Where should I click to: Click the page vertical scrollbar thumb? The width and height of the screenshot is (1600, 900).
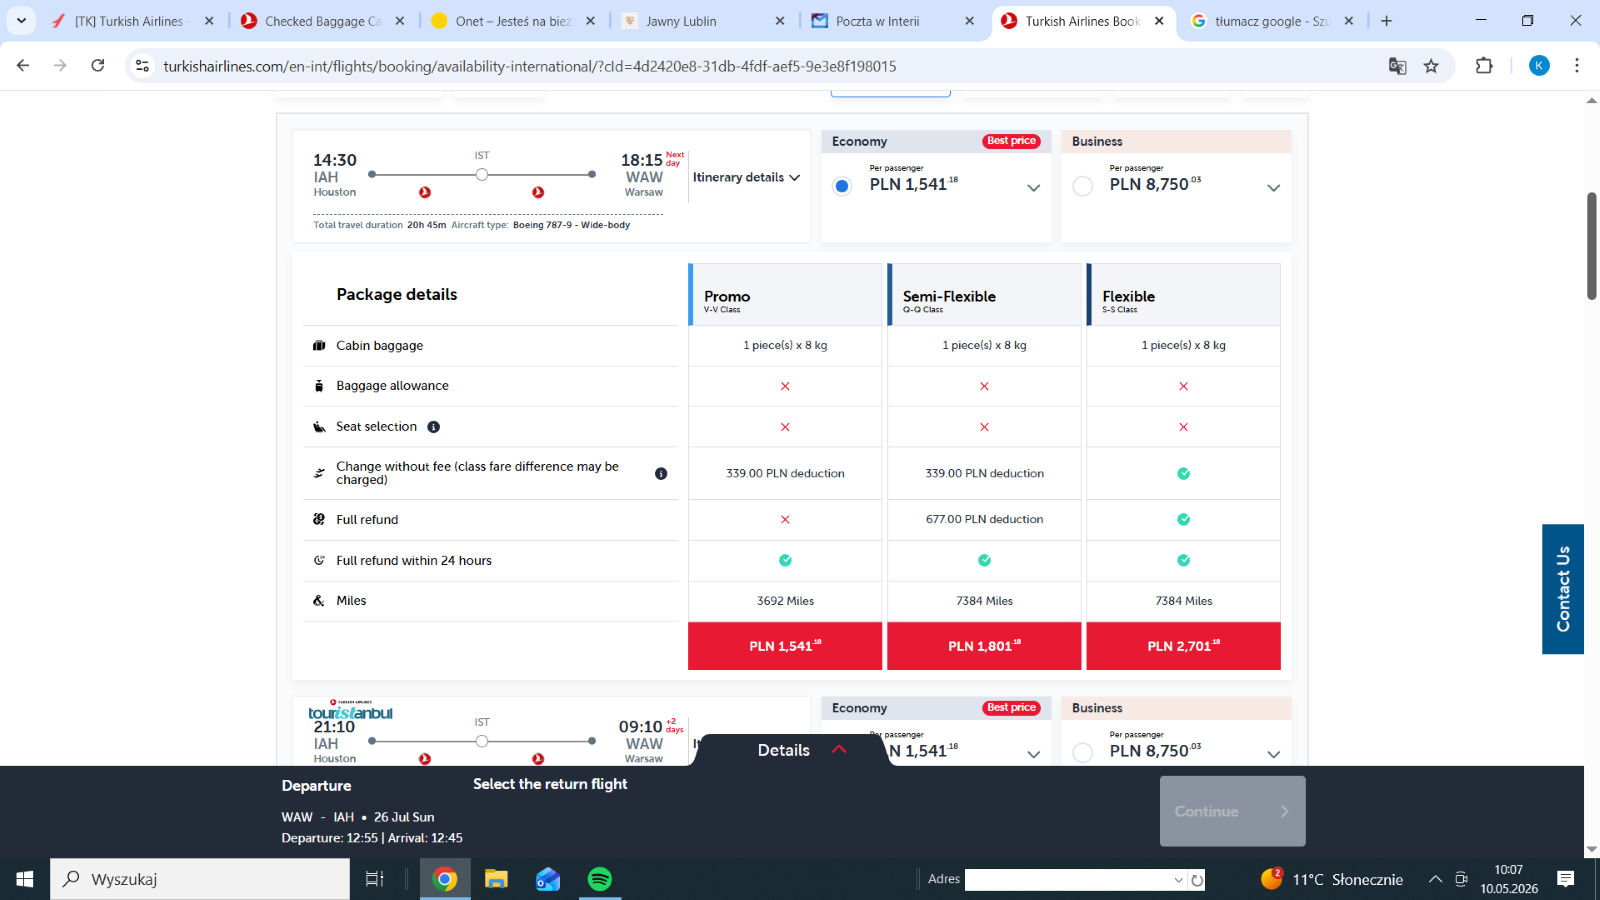1591,246
